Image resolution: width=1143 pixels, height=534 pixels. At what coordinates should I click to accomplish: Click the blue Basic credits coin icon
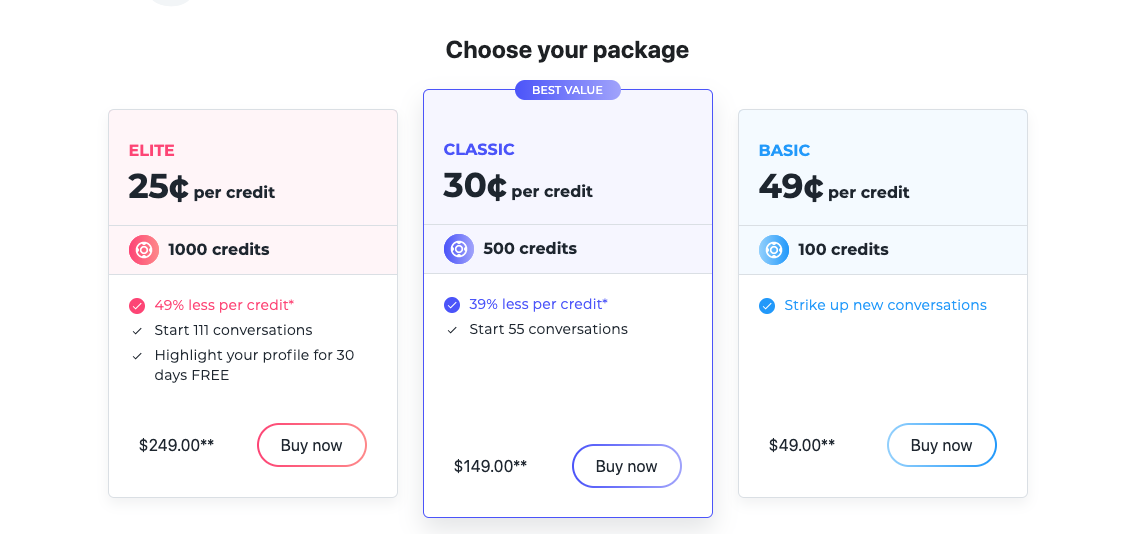774,250
